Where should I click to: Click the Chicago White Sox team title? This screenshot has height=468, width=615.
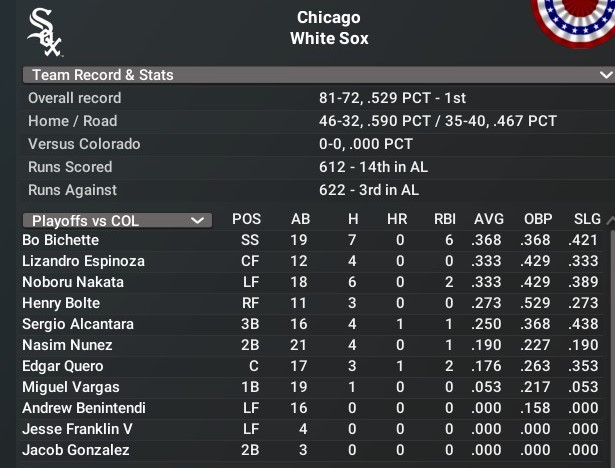[x=329, y=28]
